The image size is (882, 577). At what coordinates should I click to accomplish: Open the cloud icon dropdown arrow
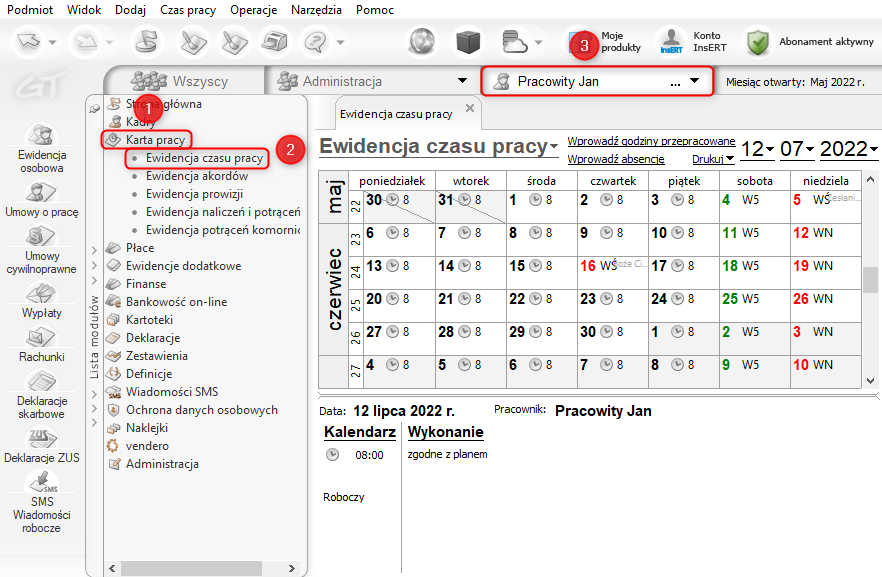coord(538,42)
